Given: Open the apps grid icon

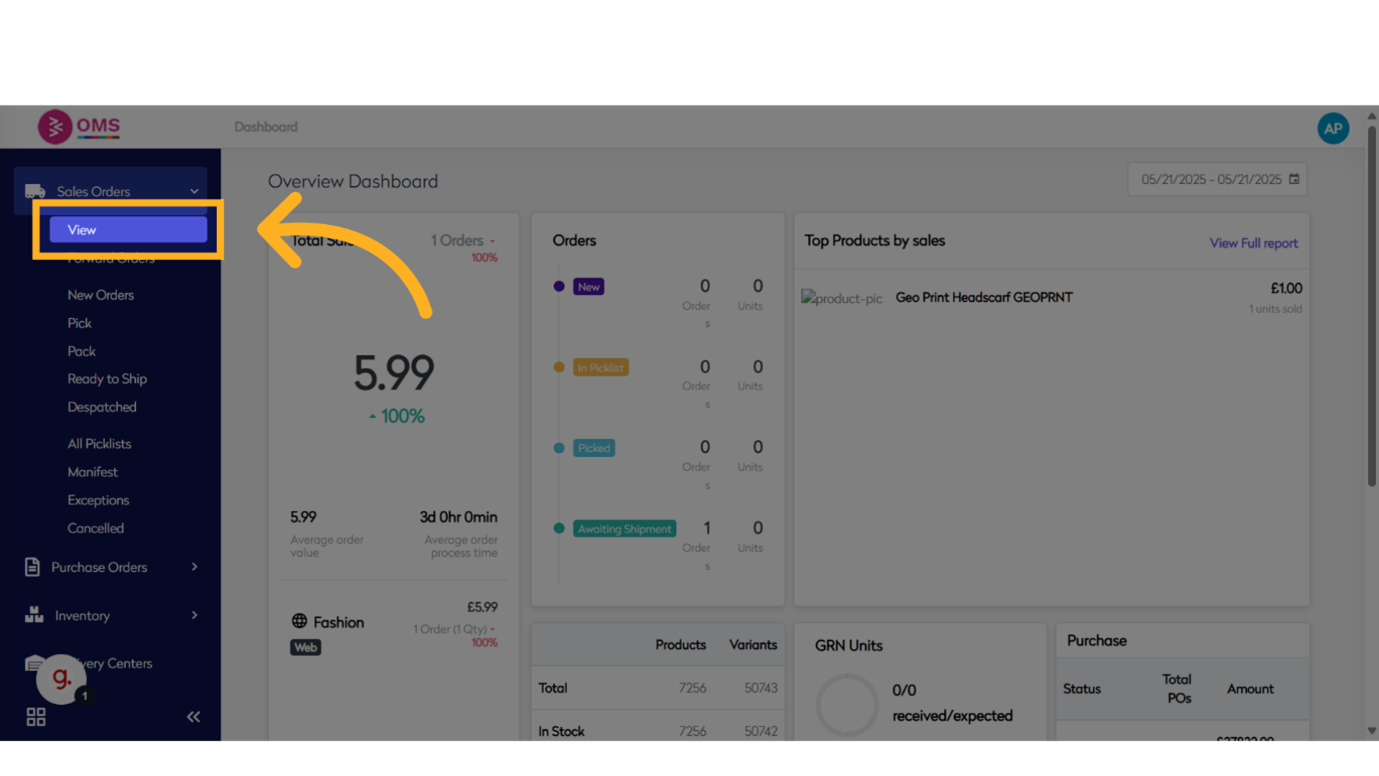Looking at the screenshot, I should pos(36,717).
